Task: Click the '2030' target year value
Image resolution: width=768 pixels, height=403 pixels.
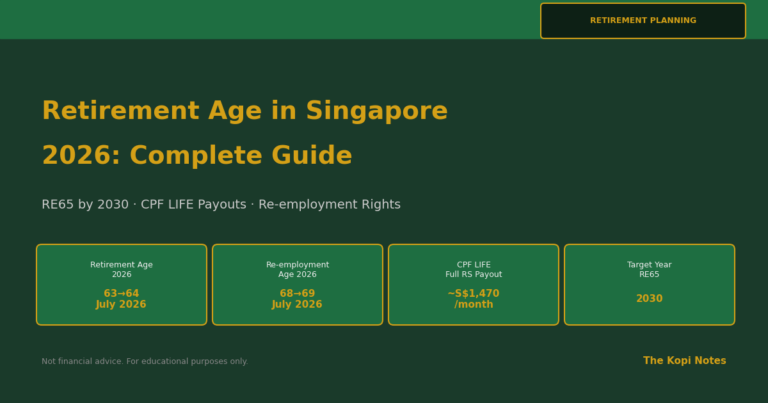Action: [649, 299]
